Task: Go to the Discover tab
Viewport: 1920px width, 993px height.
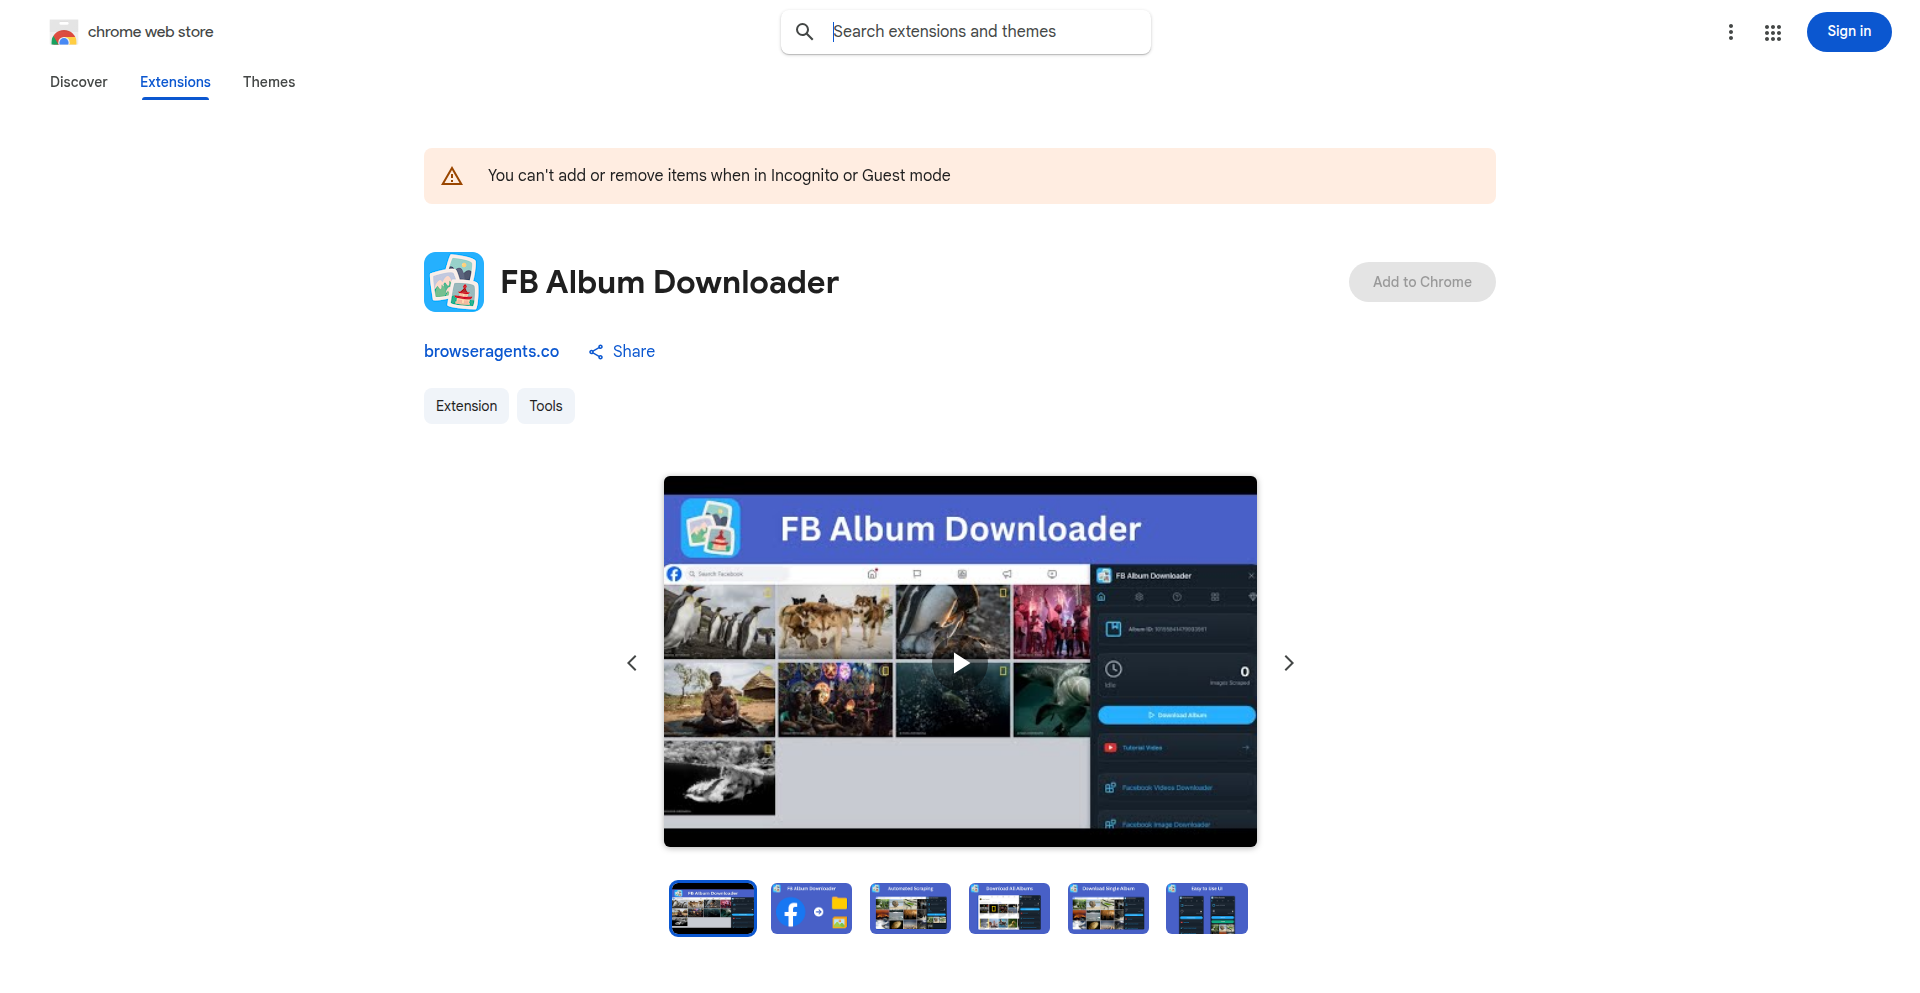Action: tap(79, 82)
